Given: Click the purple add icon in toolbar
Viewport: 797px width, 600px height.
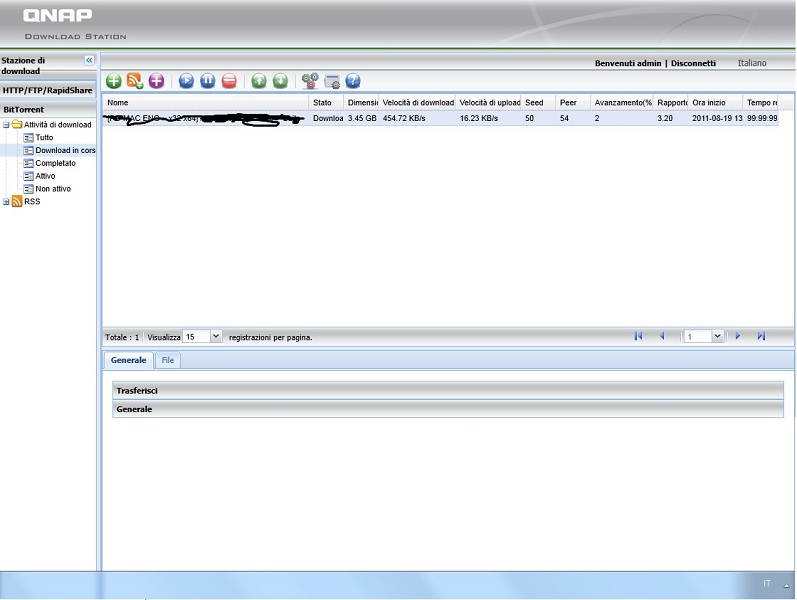Looking at the screenshot, I should [156, 81].
